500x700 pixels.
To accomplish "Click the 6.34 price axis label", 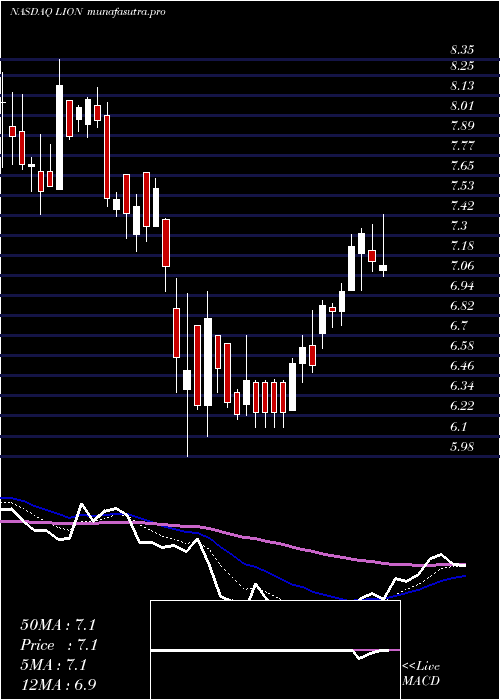I will click(462, 385).
